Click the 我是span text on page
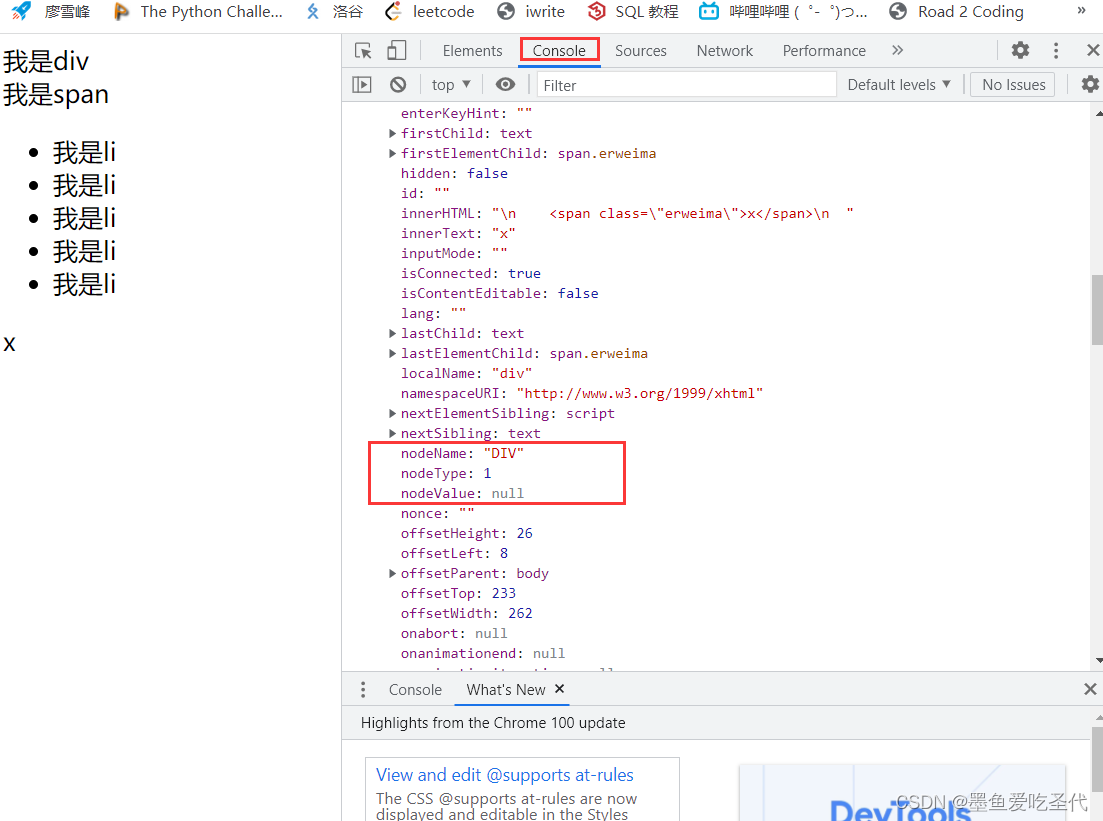This screenshot has height=821, width=1103. click(x=56, y=94)
